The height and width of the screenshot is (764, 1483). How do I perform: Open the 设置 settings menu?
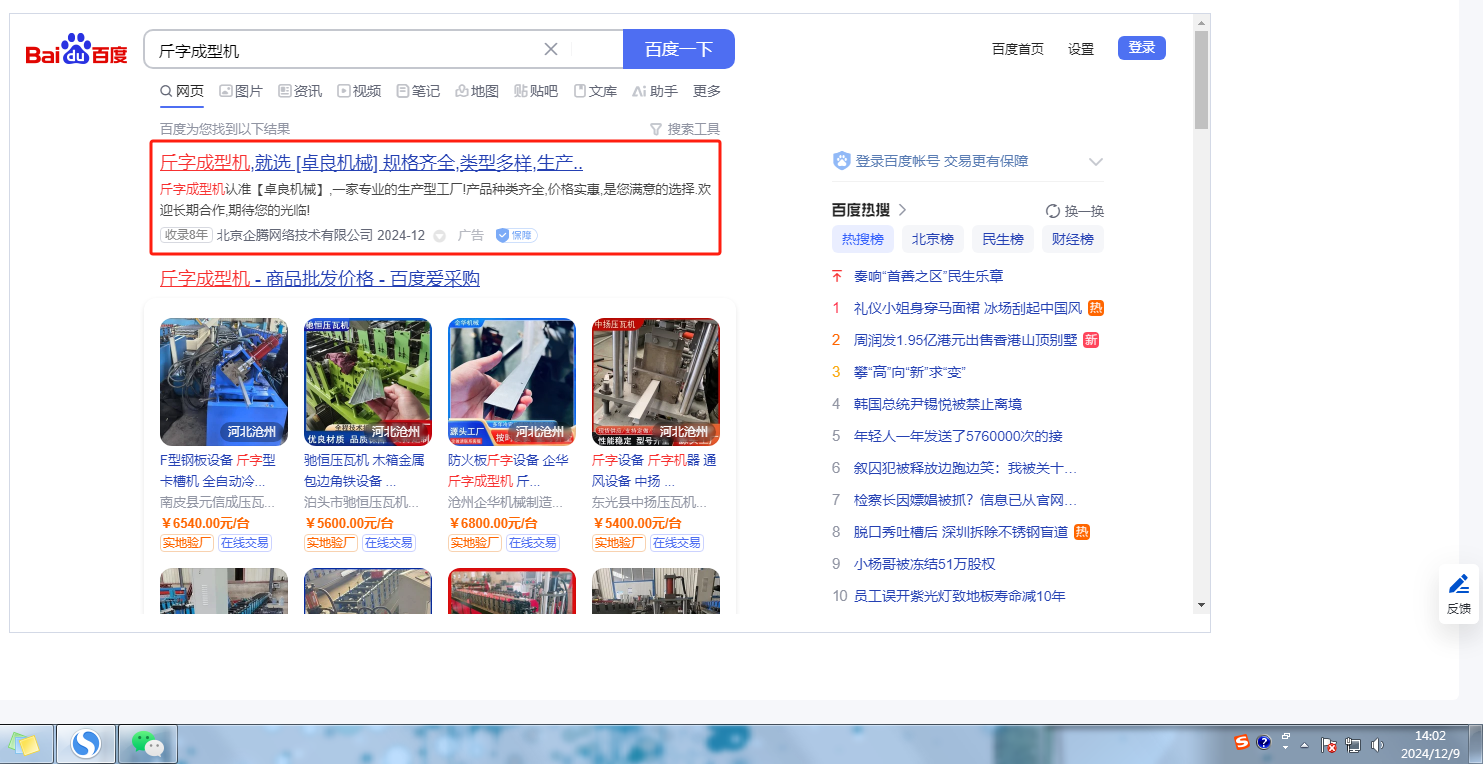[1081, 49]
